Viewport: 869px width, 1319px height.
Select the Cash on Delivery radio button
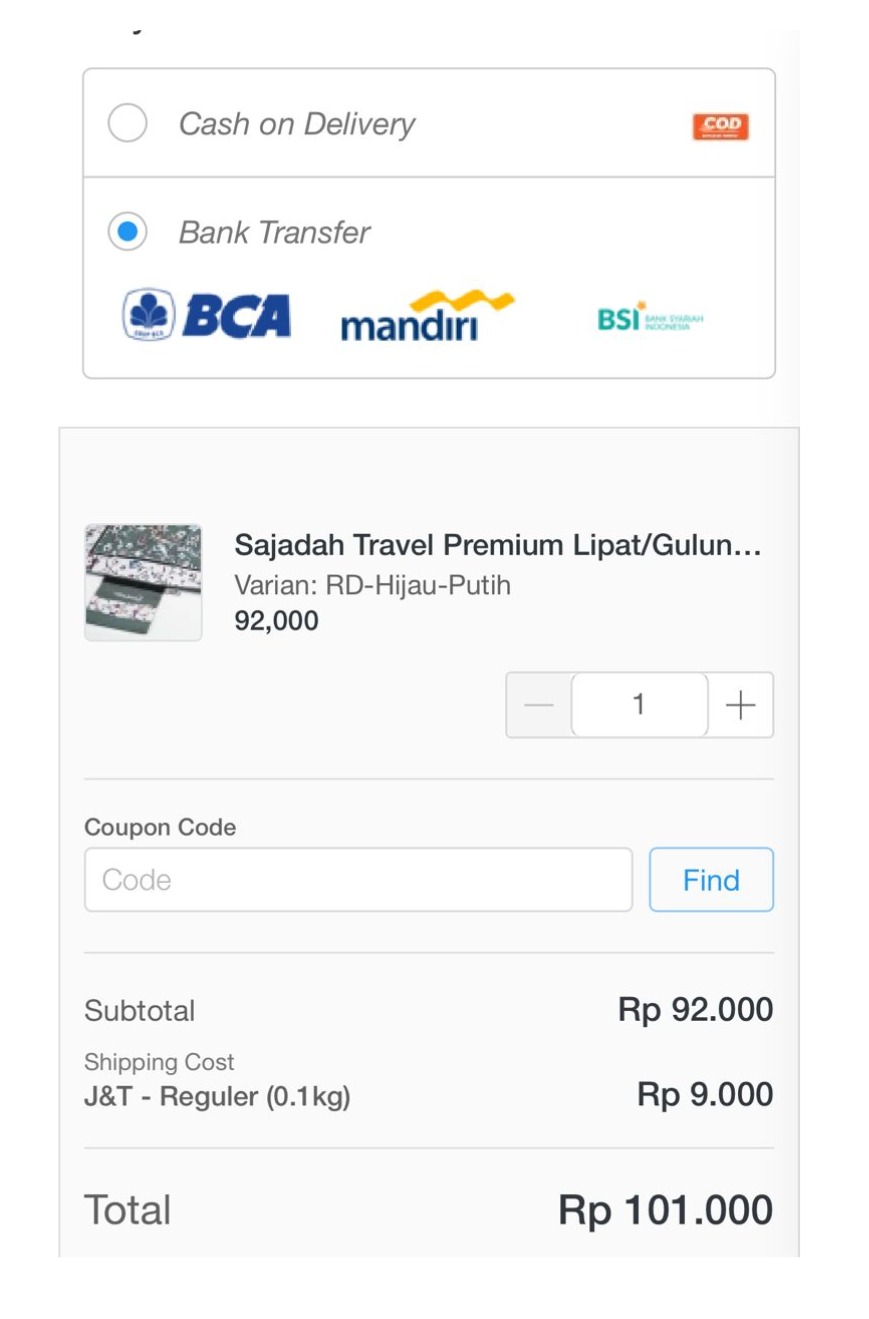click(127, 124)
